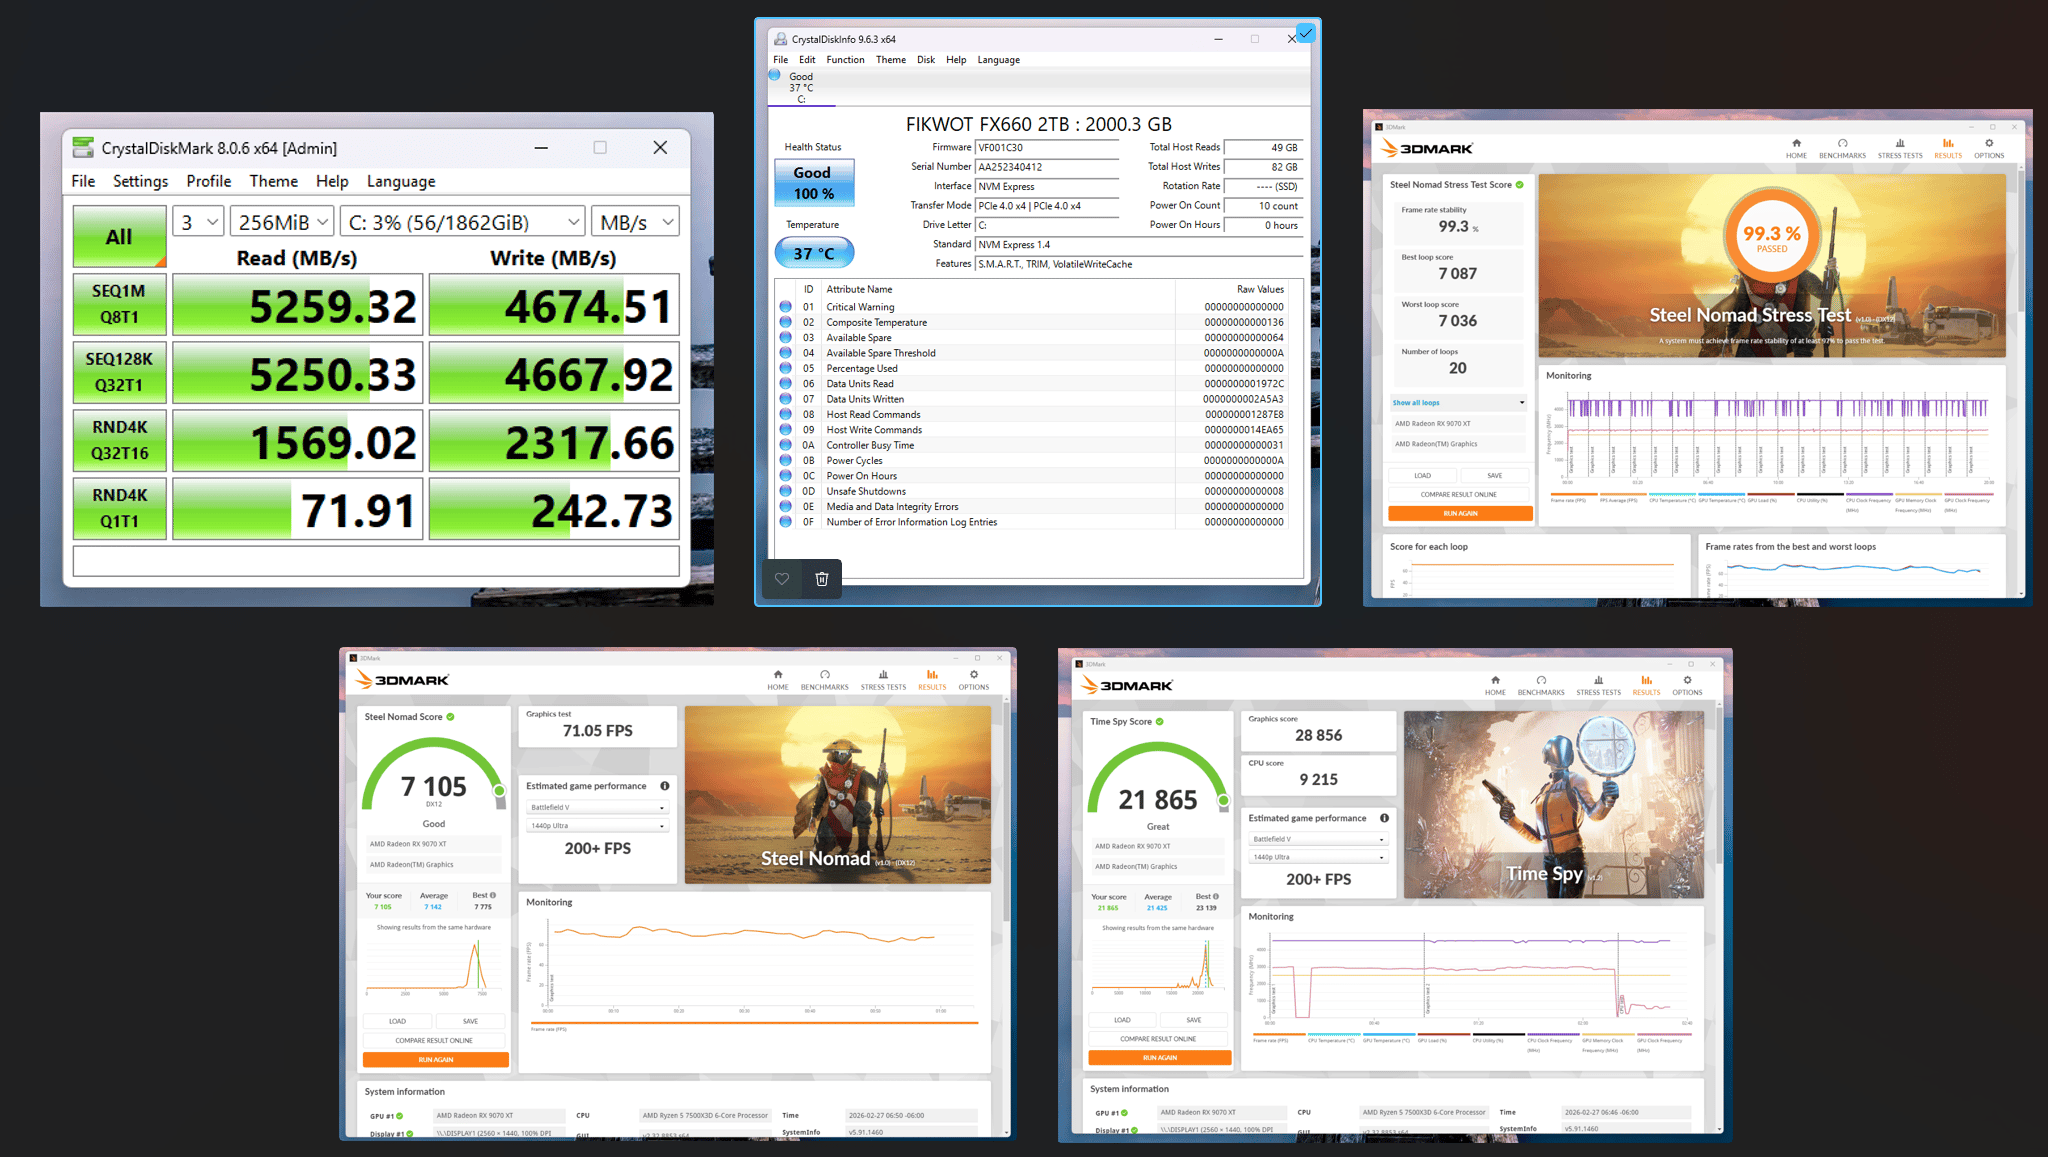Open the drive dropdown showing C: 3%
Viewport: 2048px width, 1157px height.
(462, 222)
